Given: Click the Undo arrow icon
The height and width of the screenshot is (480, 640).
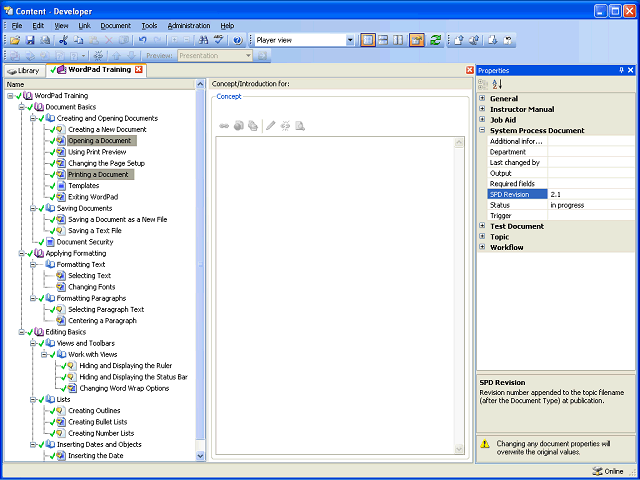Looking at the screenshot, I should [x=142, y=40].
